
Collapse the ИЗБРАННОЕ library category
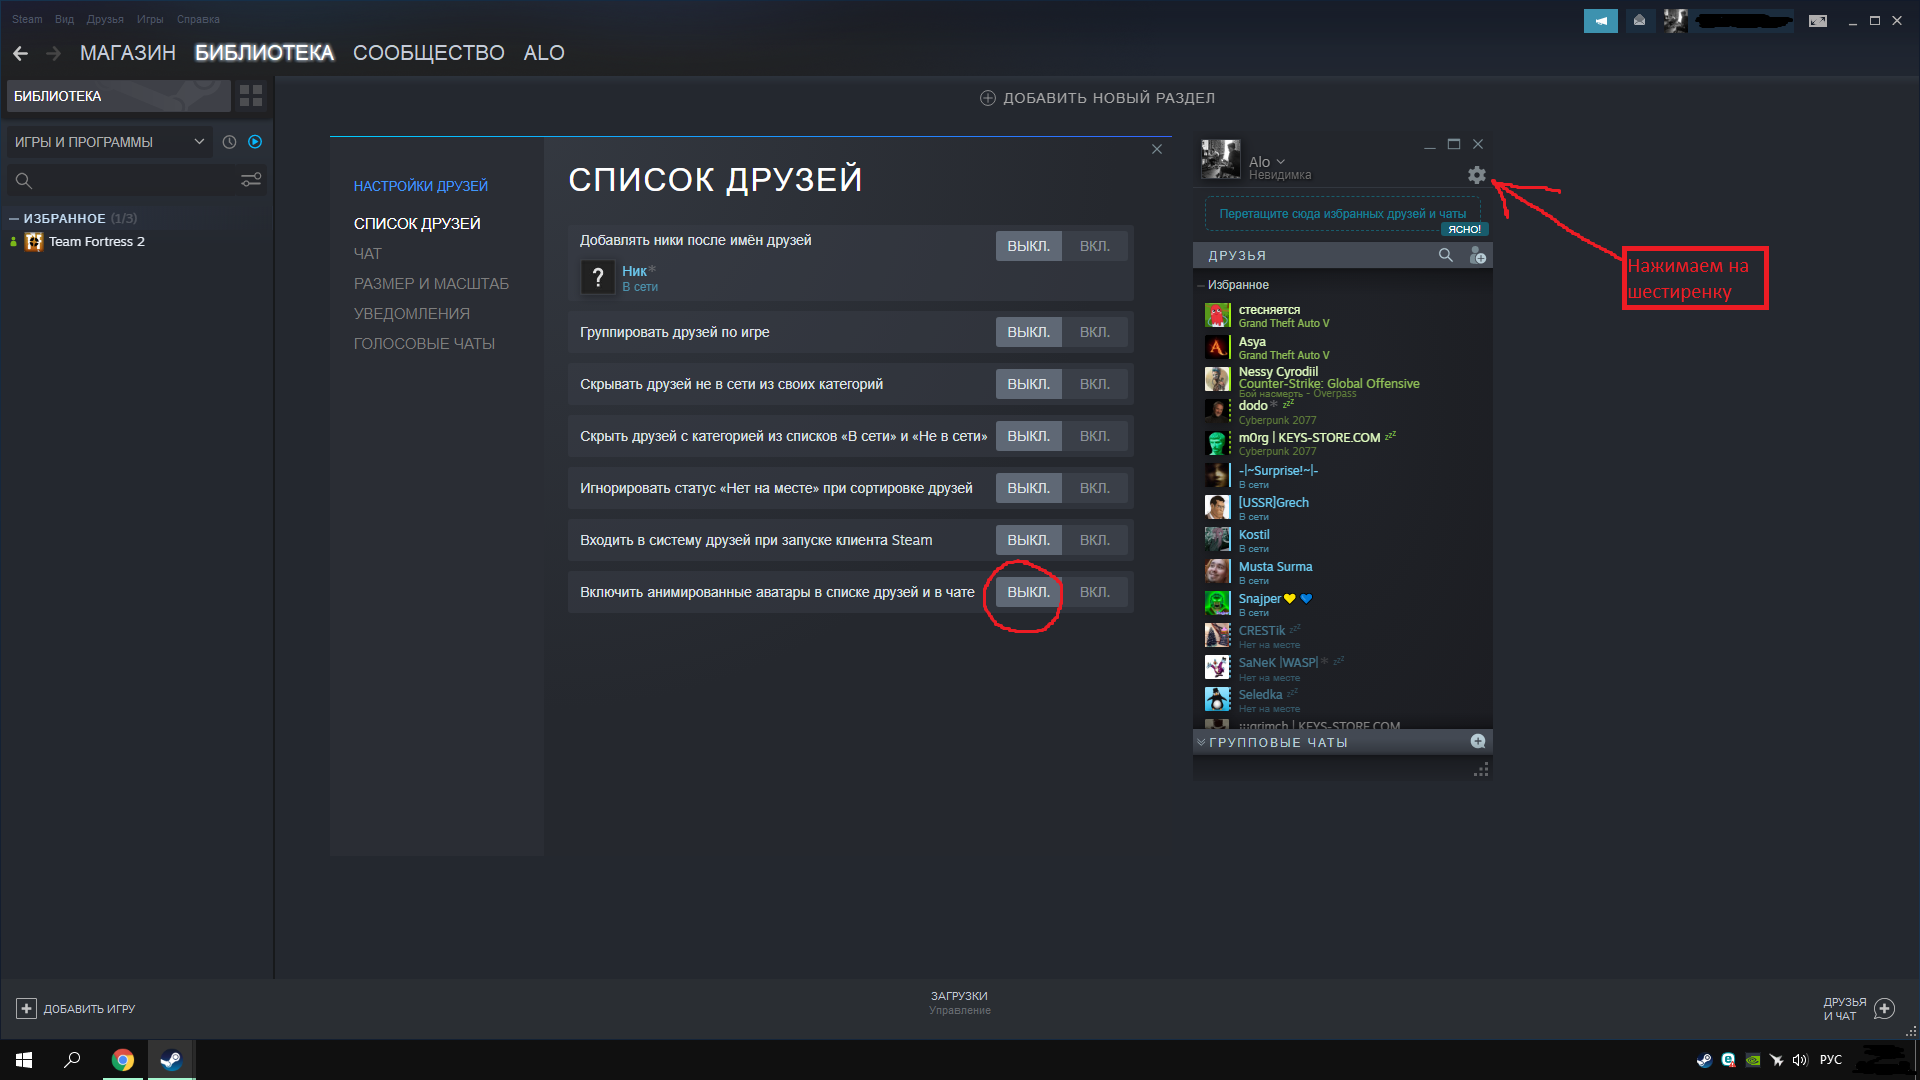(x=14, y=218)
